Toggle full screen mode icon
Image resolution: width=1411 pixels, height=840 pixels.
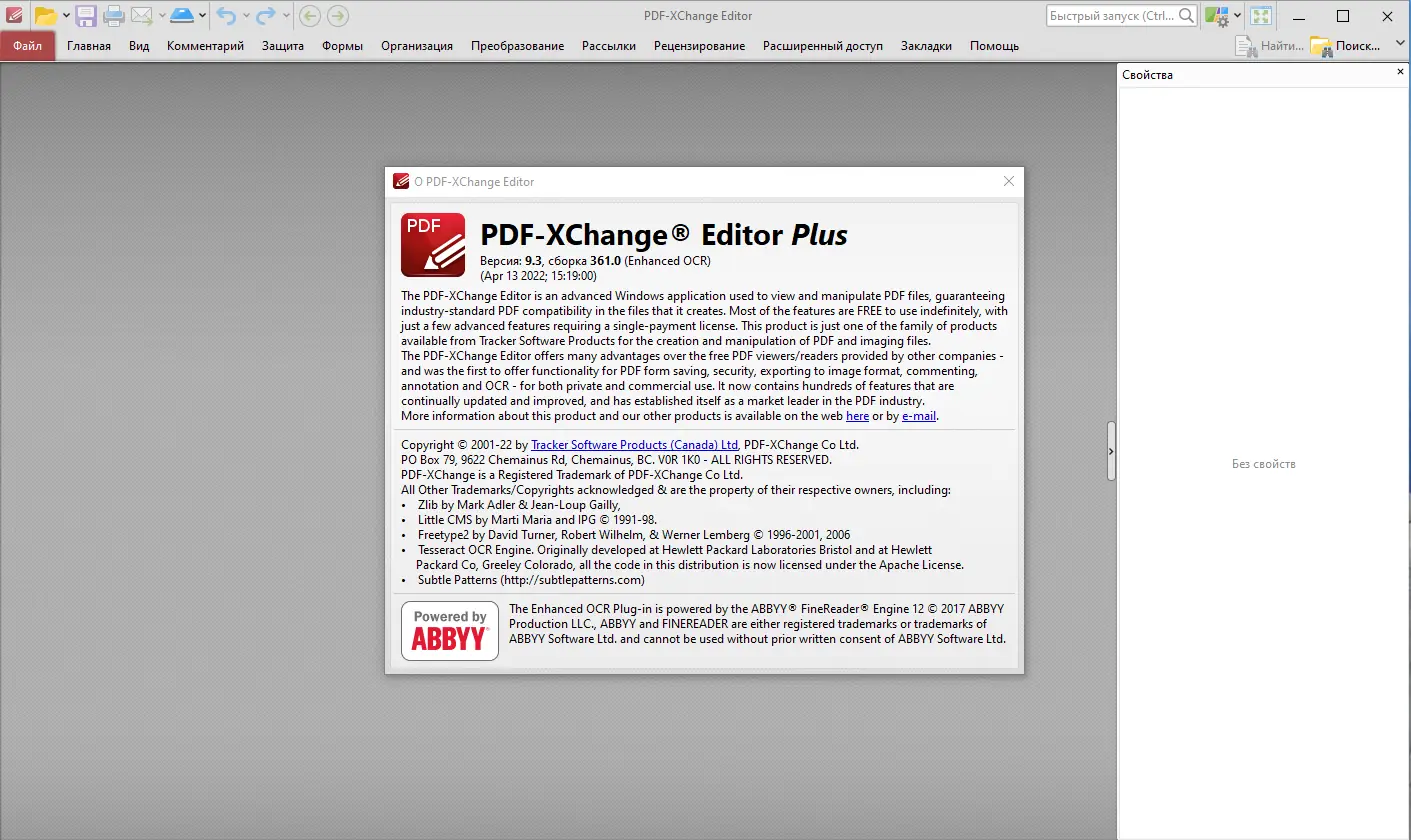point(1261,15)
